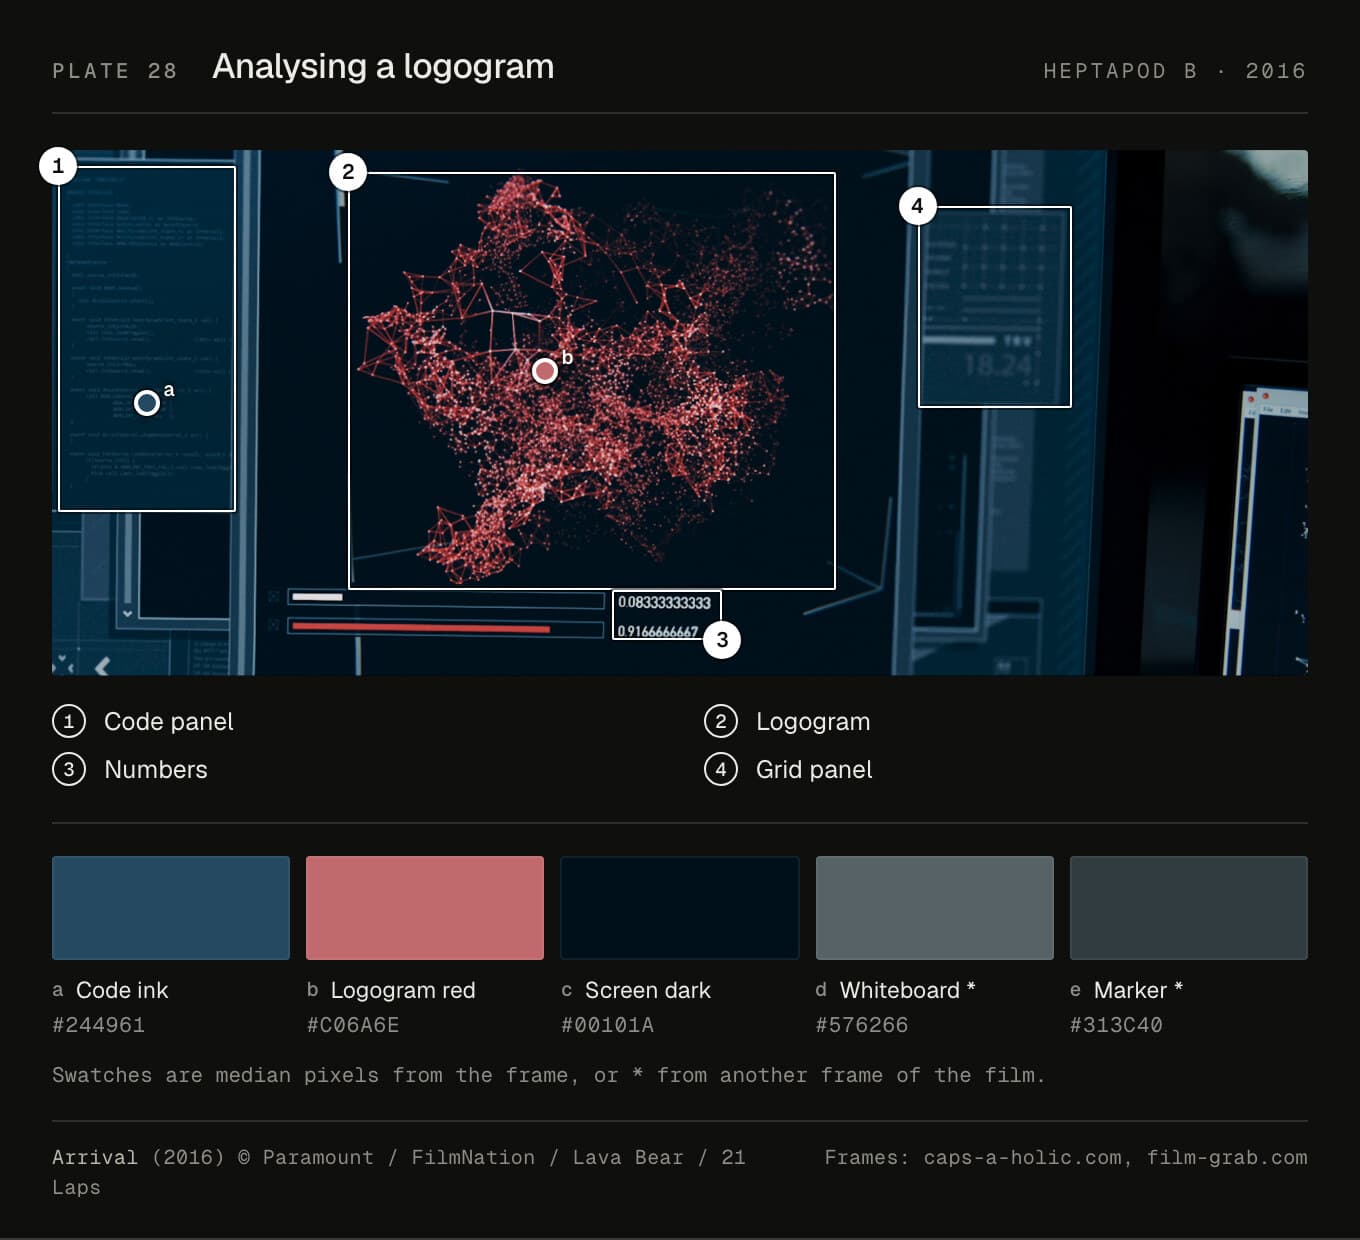The width and height of the screenshot is (1360, 1240).
Task: Click the hex value #00101A
Action: (x=607, y=1025)
